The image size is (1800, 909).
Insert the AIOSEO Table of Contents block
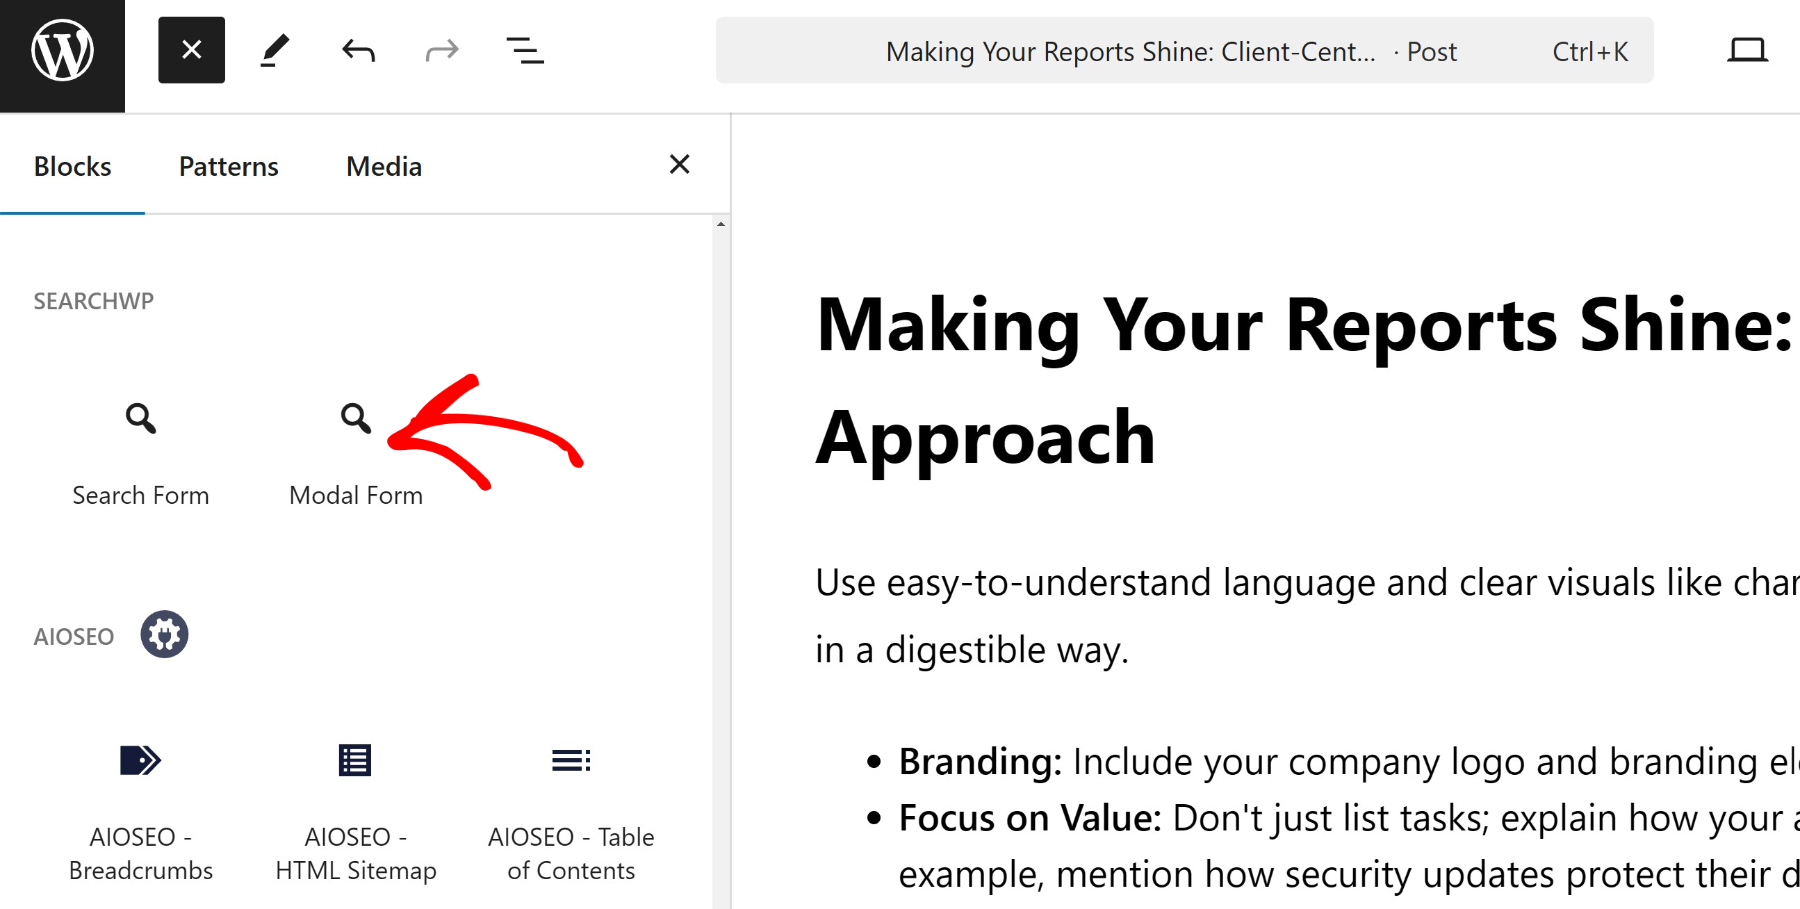click(x=571, y=810)
